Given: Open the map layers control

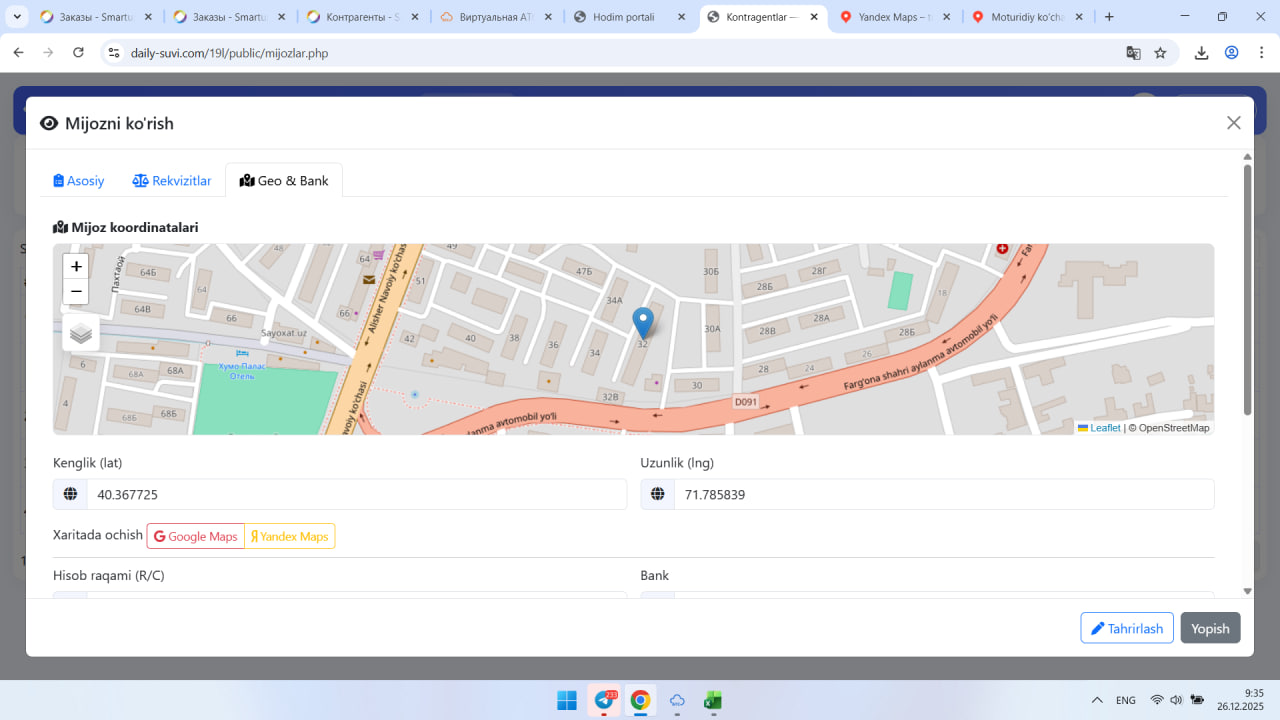Looking at the screenshot, I should (81, 334).
